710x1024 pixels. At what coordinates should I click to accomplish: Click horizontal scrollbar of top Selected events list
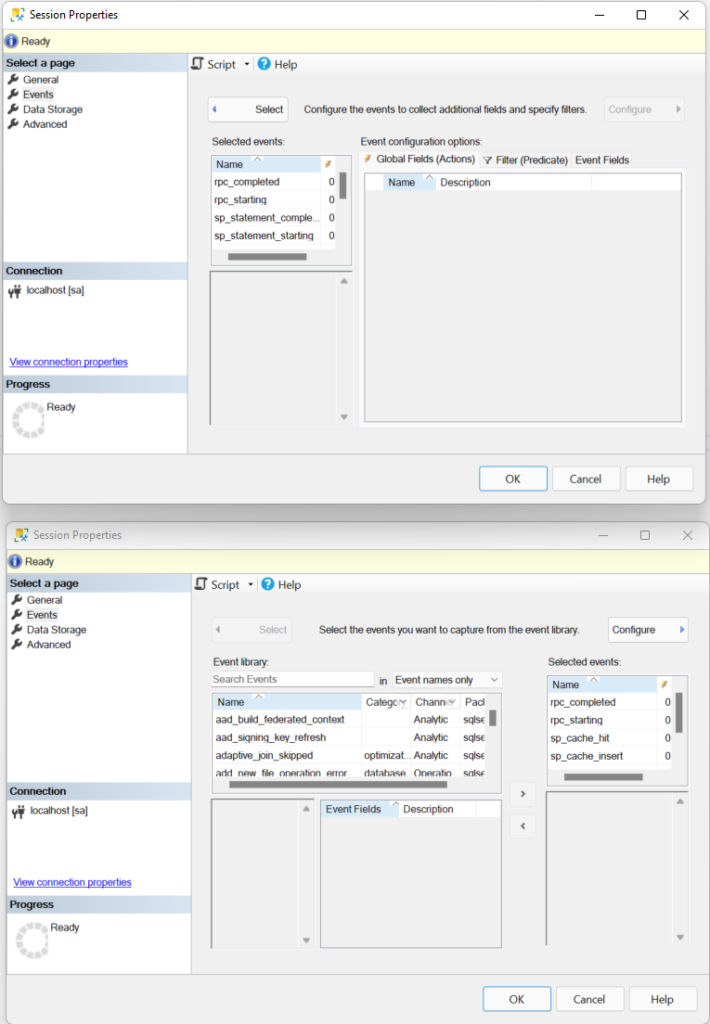(267, 257)
